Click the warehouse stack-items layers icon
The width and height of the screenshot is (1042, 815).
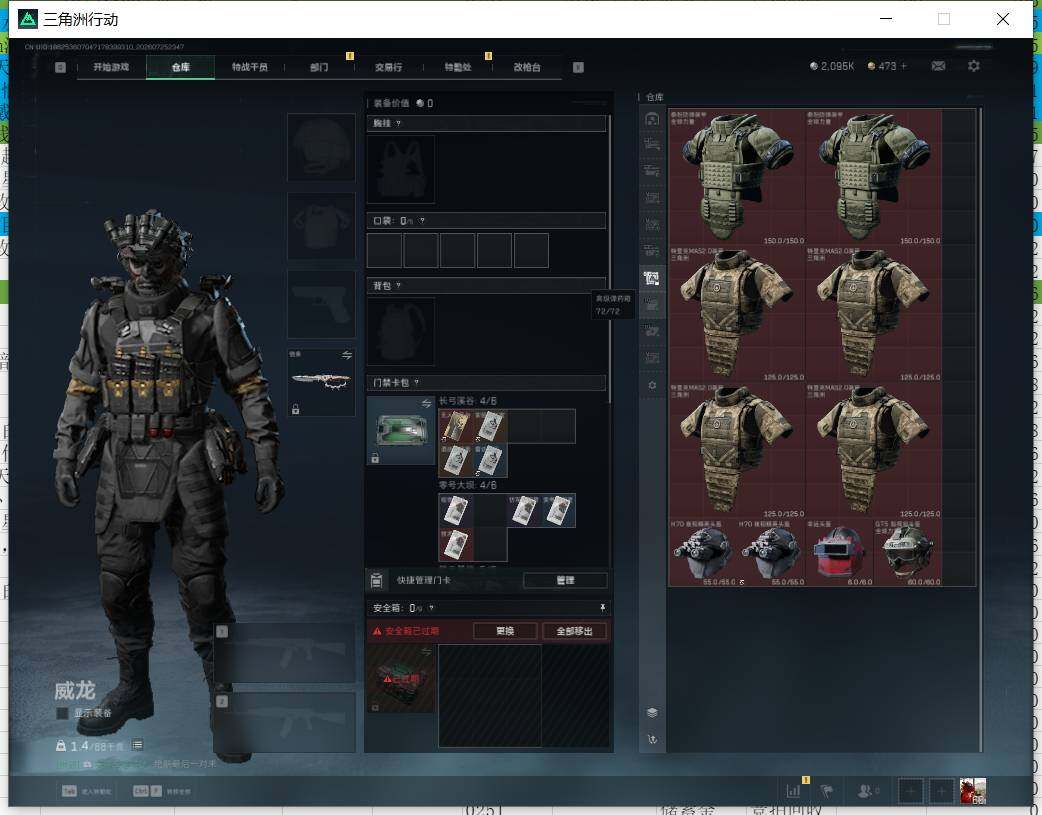pyautogui.click(x=652, y=712)
